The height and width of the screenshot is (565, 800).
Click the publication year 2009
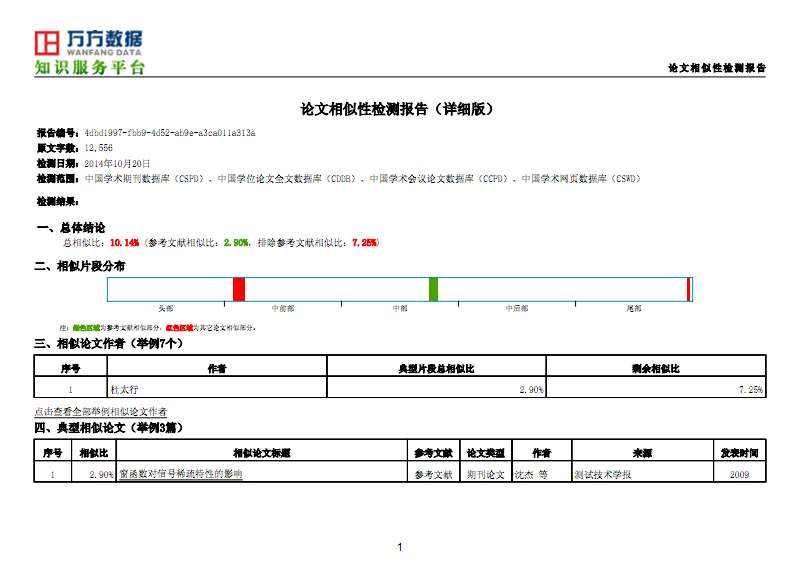click(x=739, y=475)
